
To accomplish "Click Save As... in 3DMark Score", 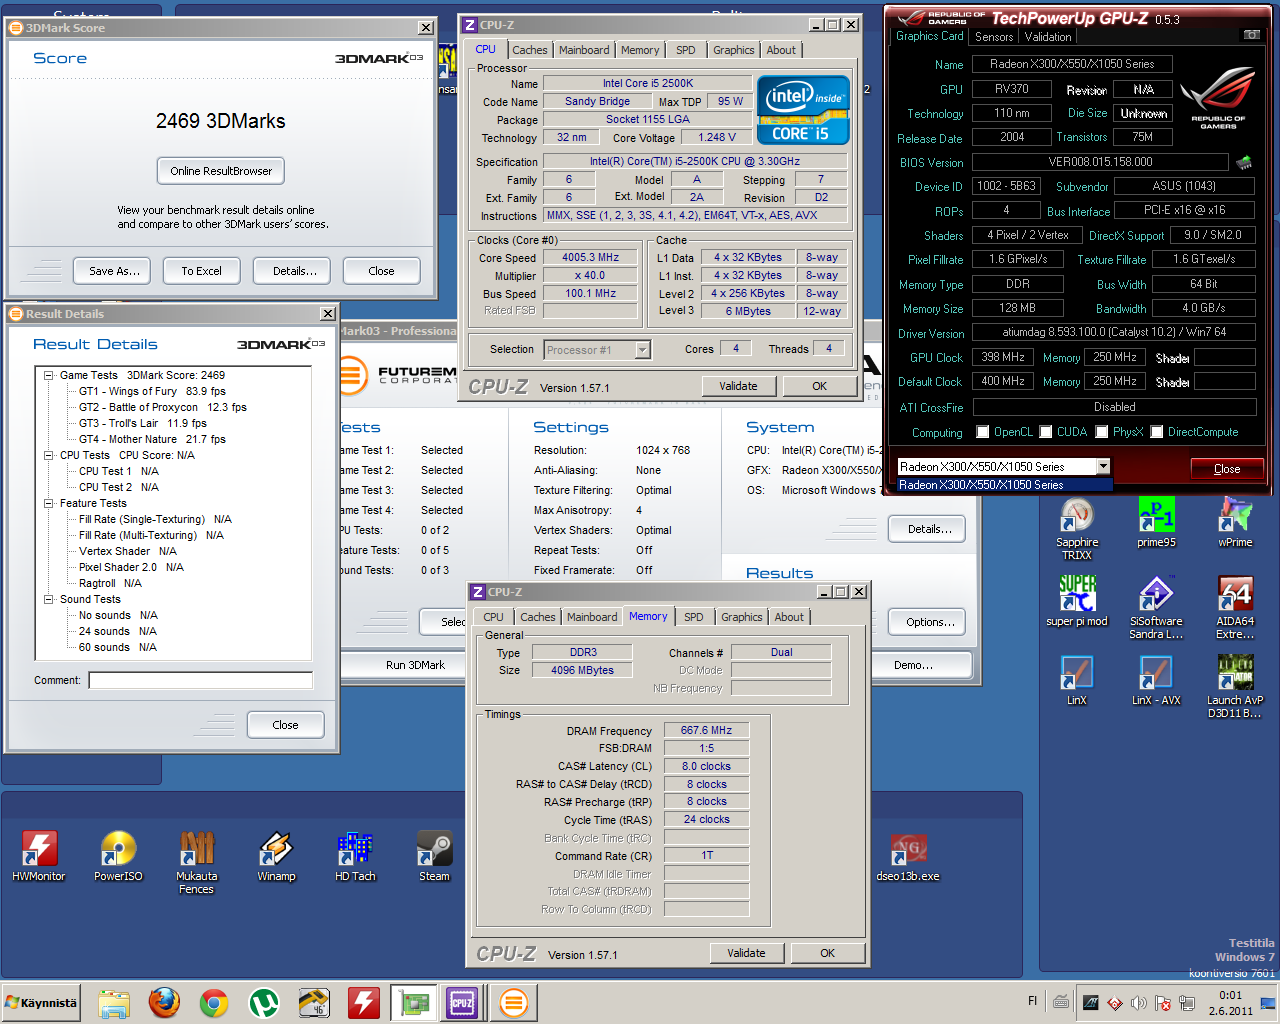I will click(x=114, y=271).
